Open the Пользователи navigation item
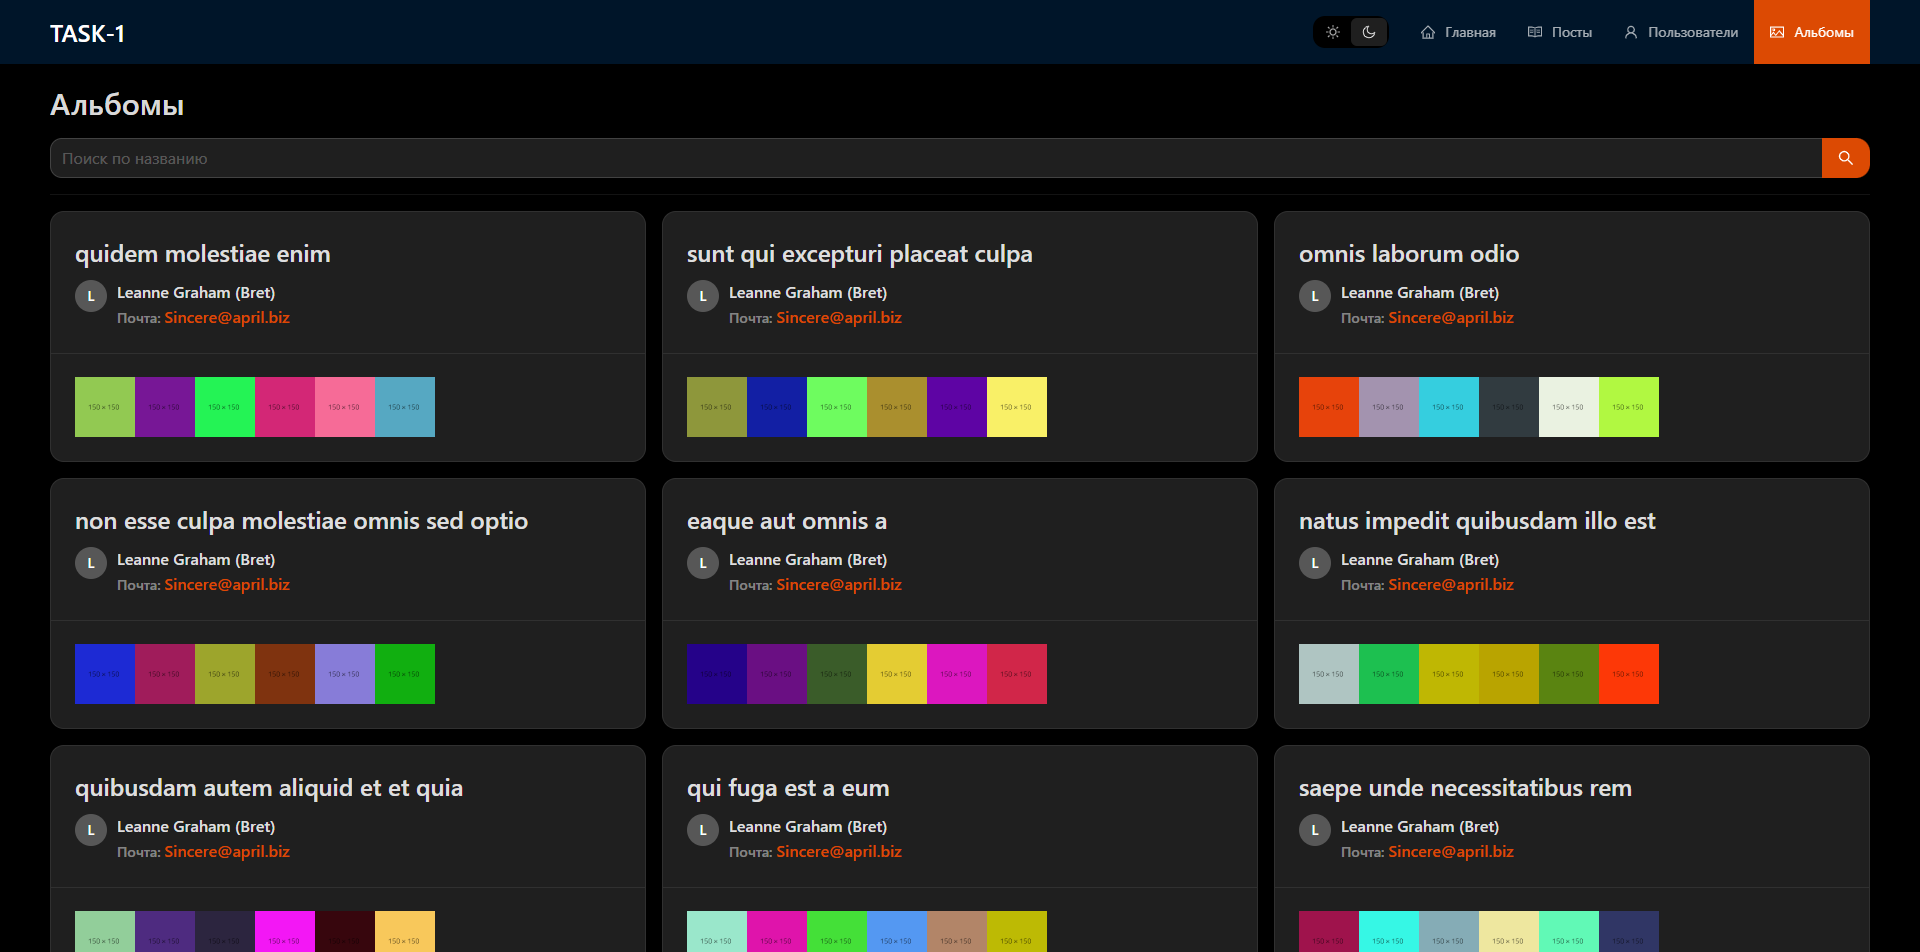1920x952 pixels. 1681,32
